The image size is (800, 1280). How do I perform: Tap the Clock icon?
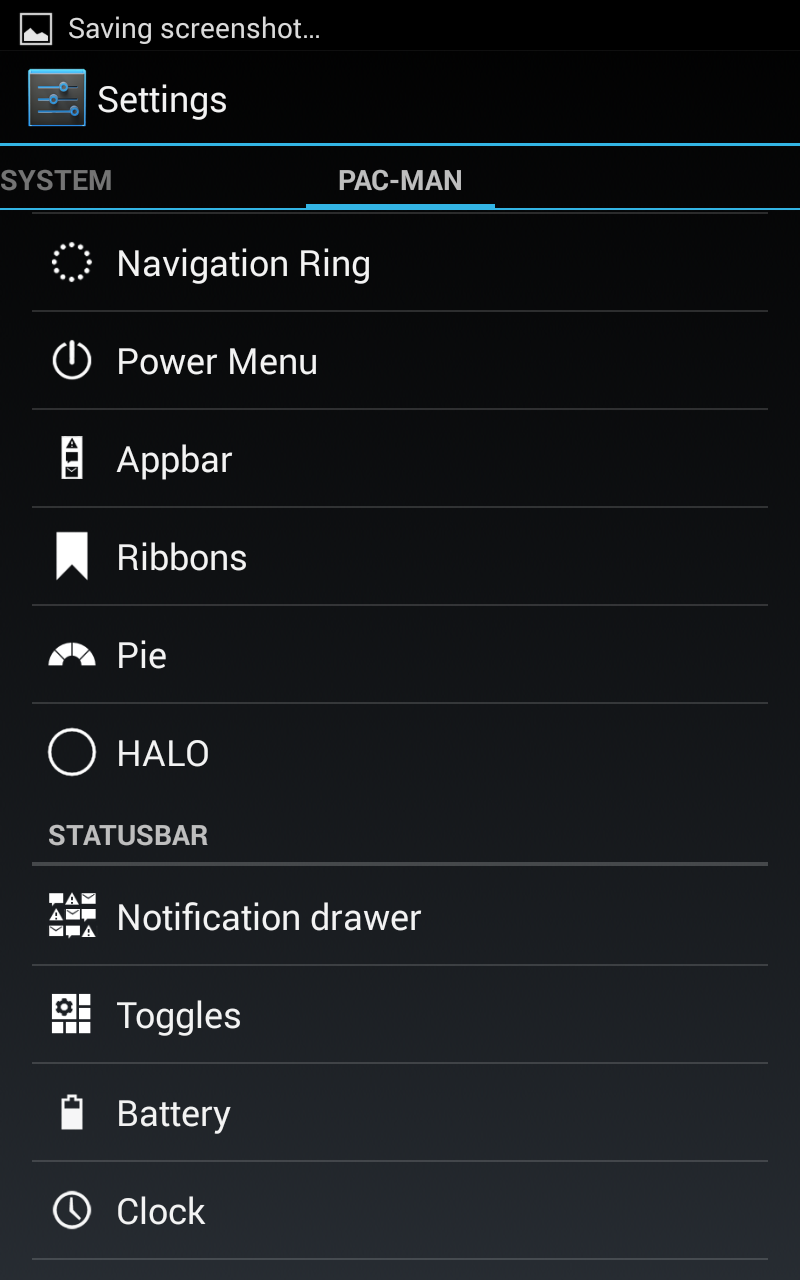coord(72,1210)
